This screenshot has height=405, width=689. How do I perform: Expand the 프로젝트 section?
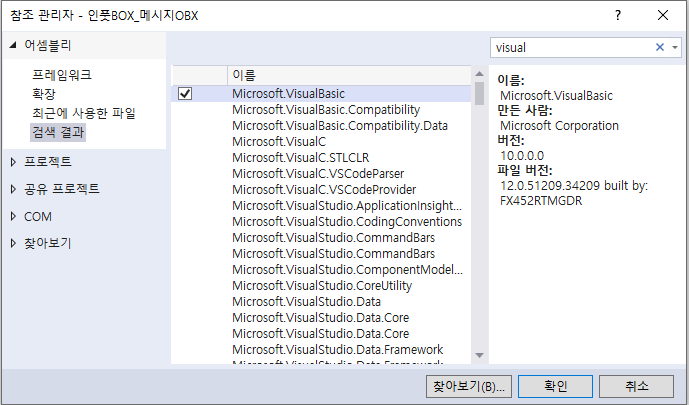(13, 162)
